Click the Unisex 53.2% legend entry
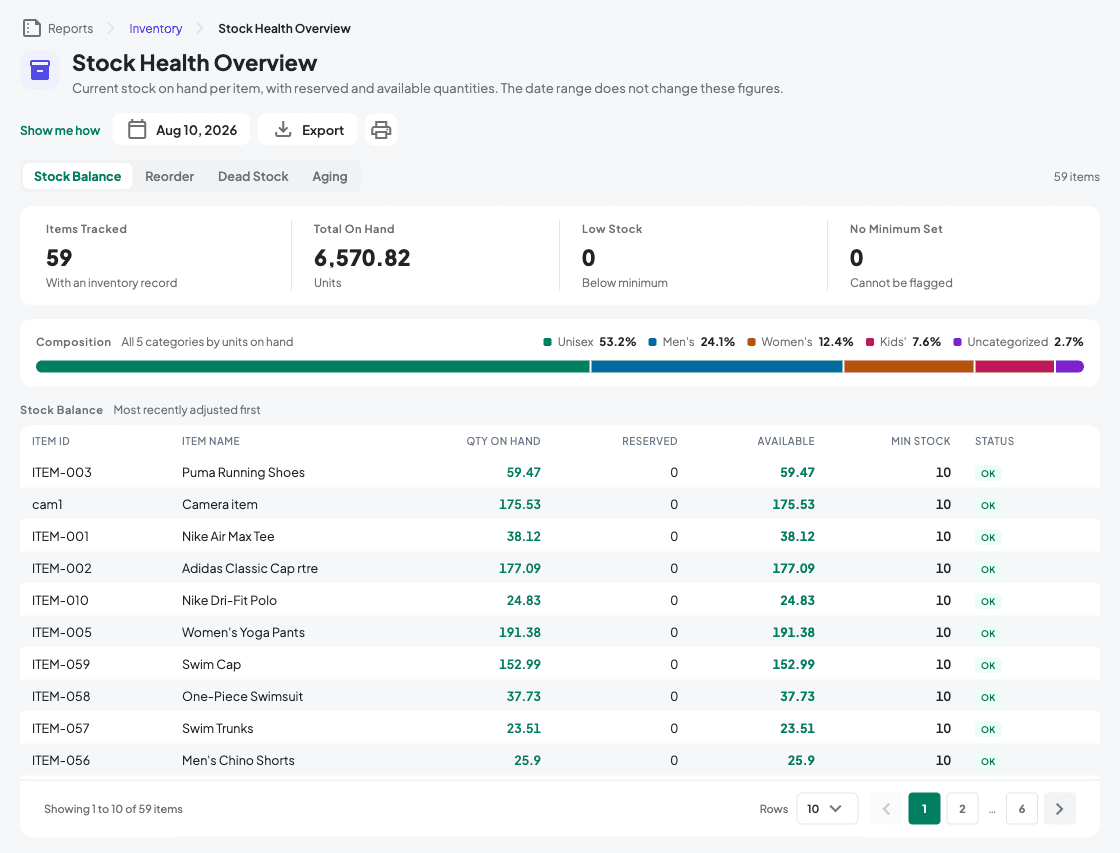The height and width of the screenshot is (853, 1120). pyautogui.click(x=590, y=342)
